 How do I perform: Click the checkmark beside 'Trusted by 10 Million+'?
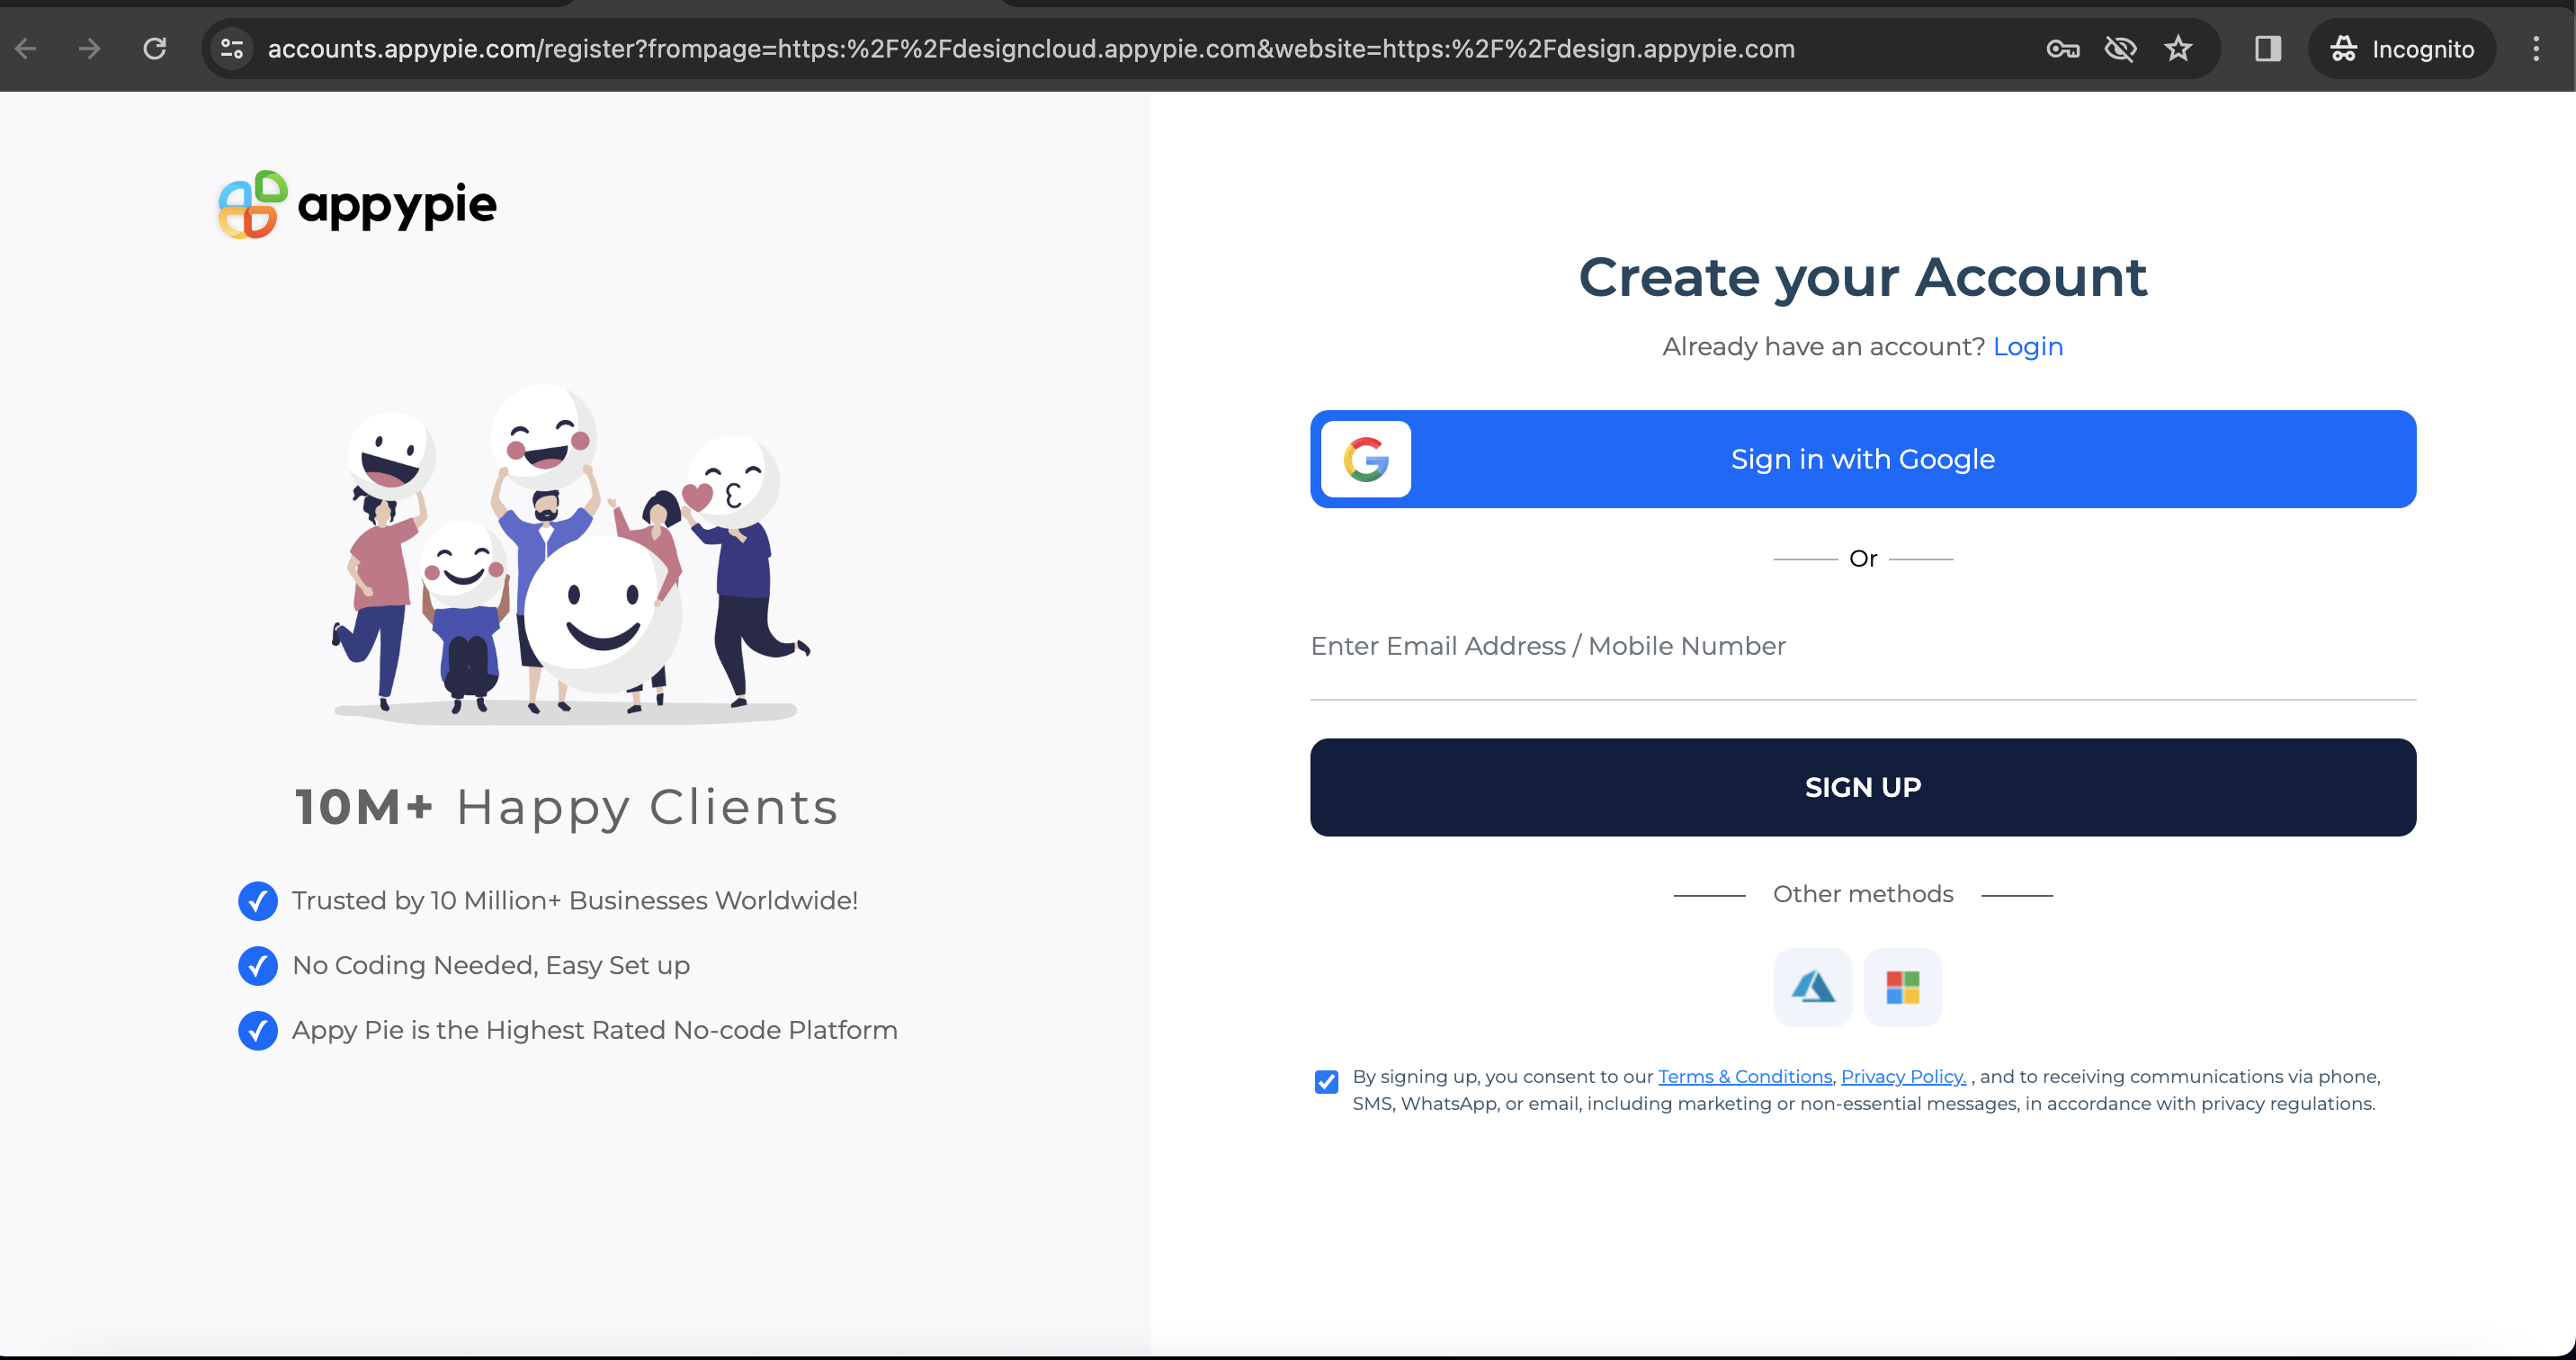click(x=258, y=901)
